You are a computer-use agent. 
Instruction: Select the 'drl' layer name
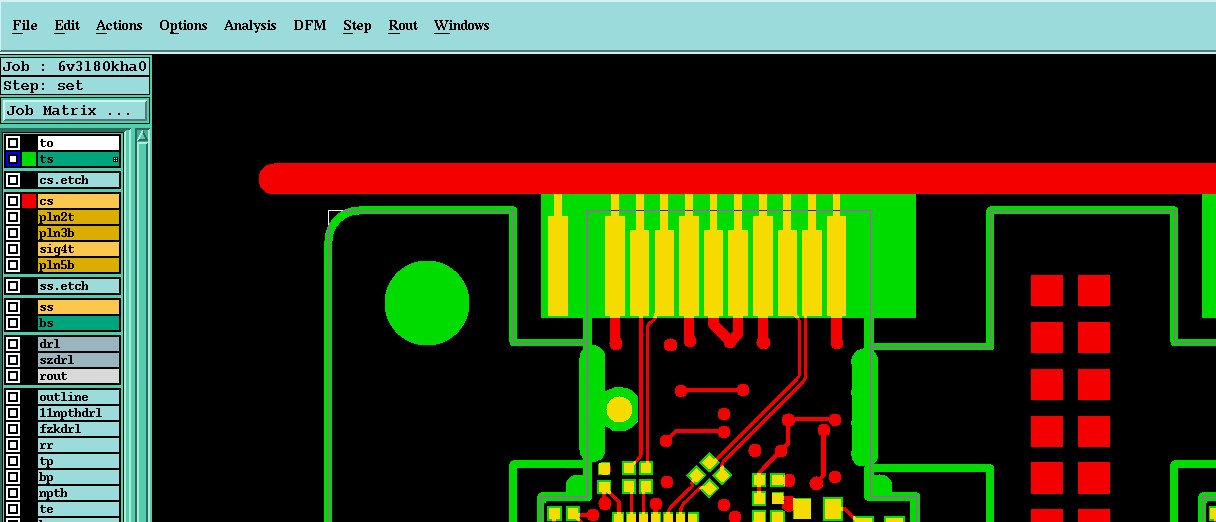(x=79, y=344)
